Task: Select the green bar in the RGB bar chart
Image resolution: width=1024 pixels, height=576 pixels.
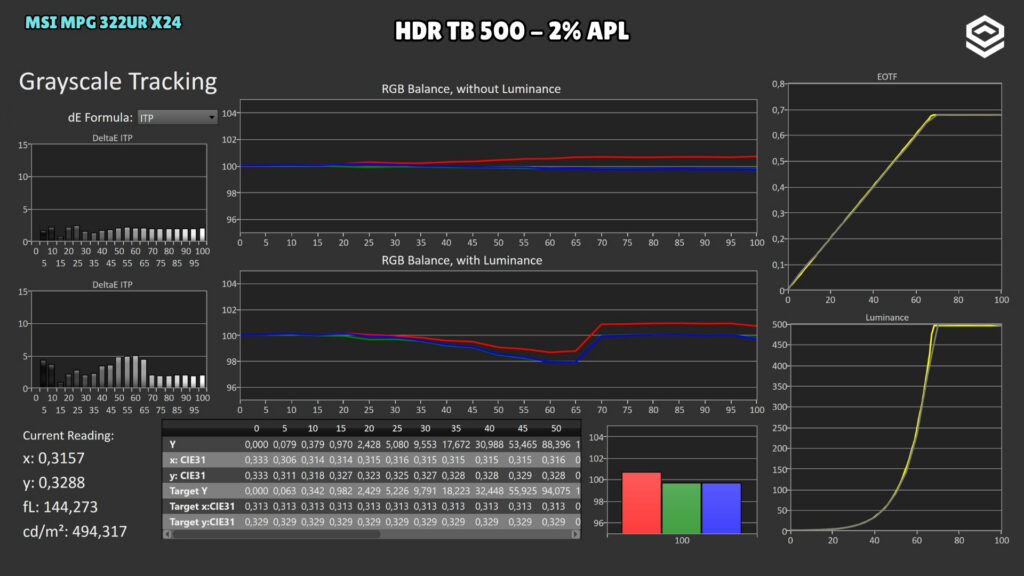Action: pos(681,508)
